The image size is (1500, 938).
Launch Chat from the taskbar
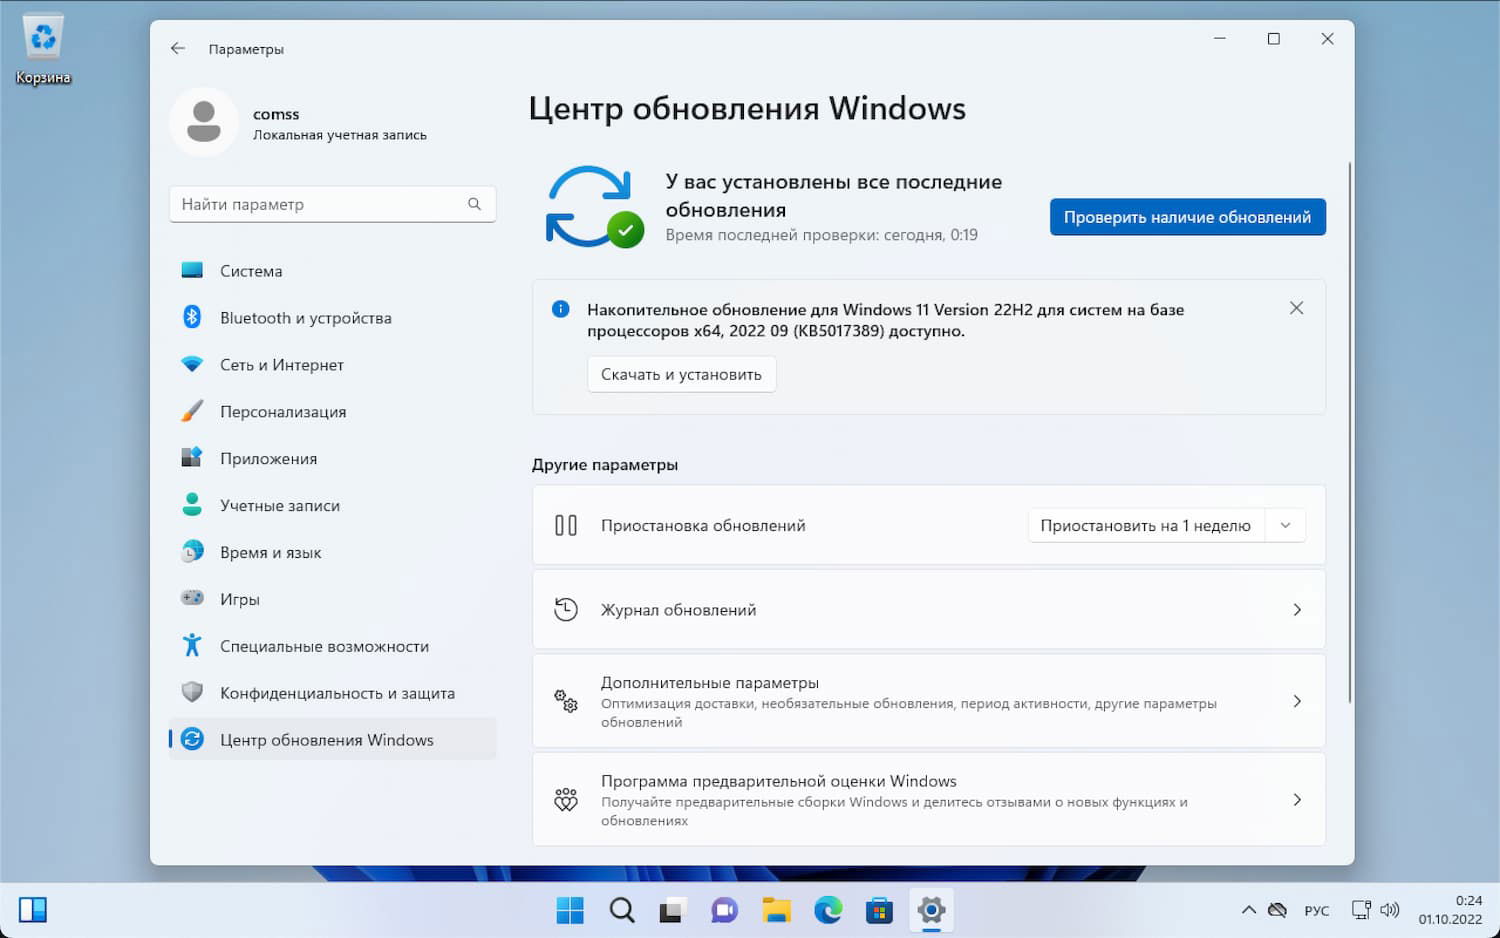(x=724, y=911)
